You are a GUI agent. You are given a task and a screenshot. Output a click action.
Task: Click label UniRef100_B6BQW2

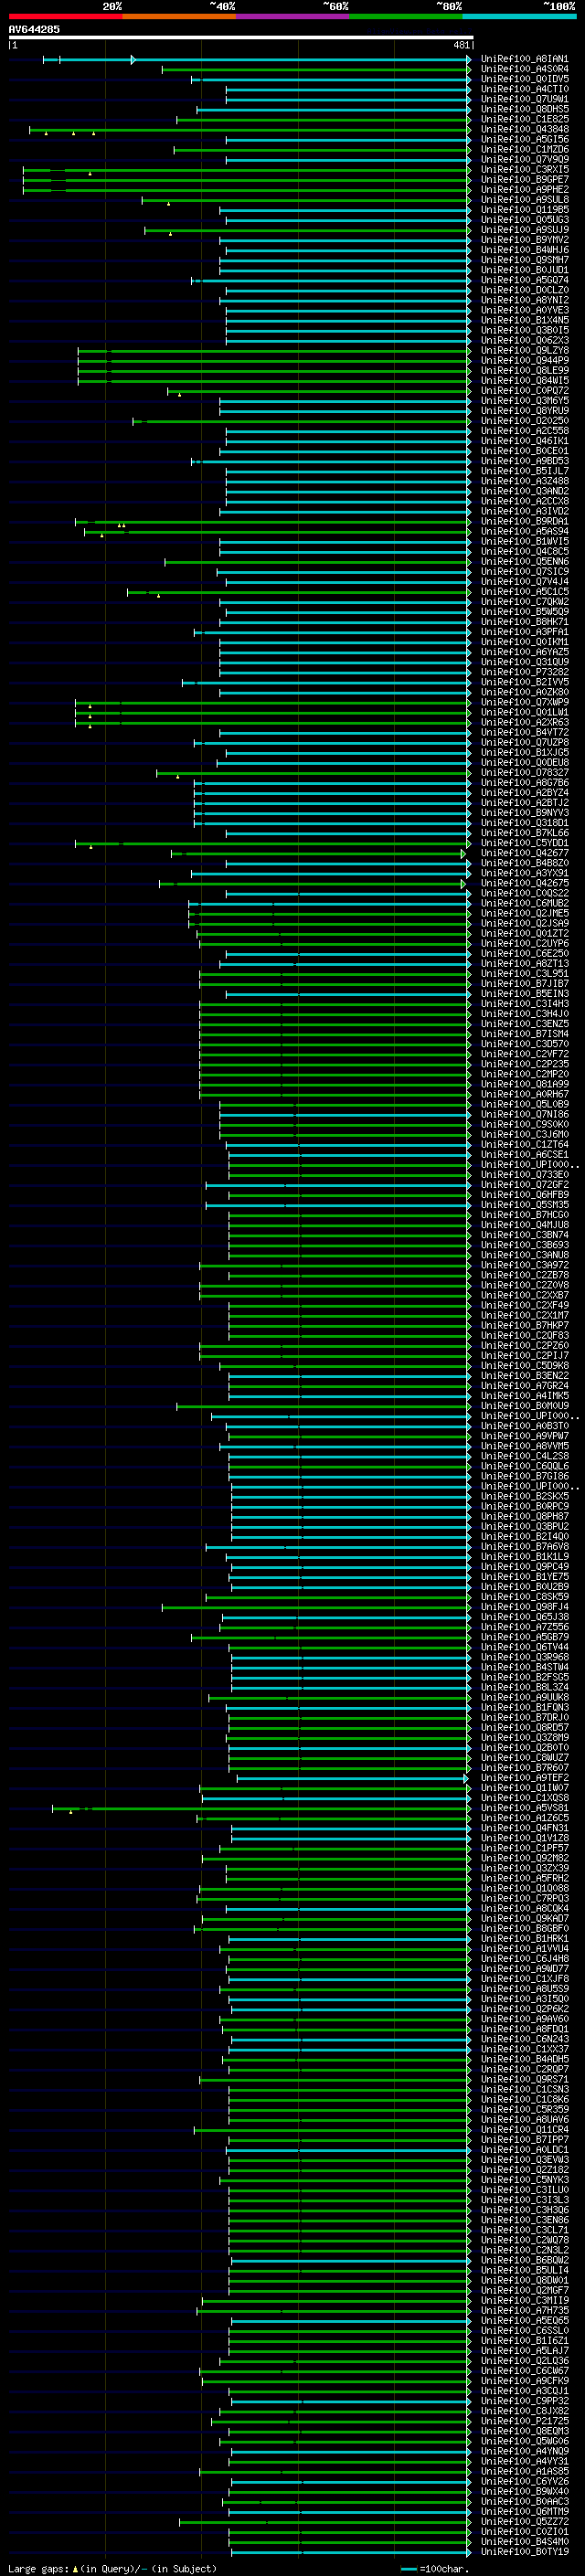pos(525,2261)
